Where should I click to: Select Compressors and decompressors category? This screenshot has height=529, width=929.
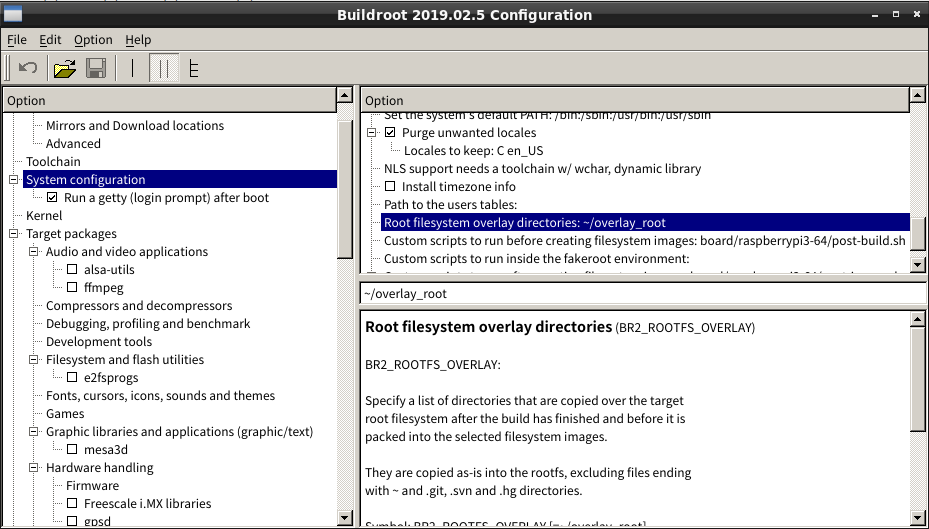pyautogui.click(x=139, y=306)
